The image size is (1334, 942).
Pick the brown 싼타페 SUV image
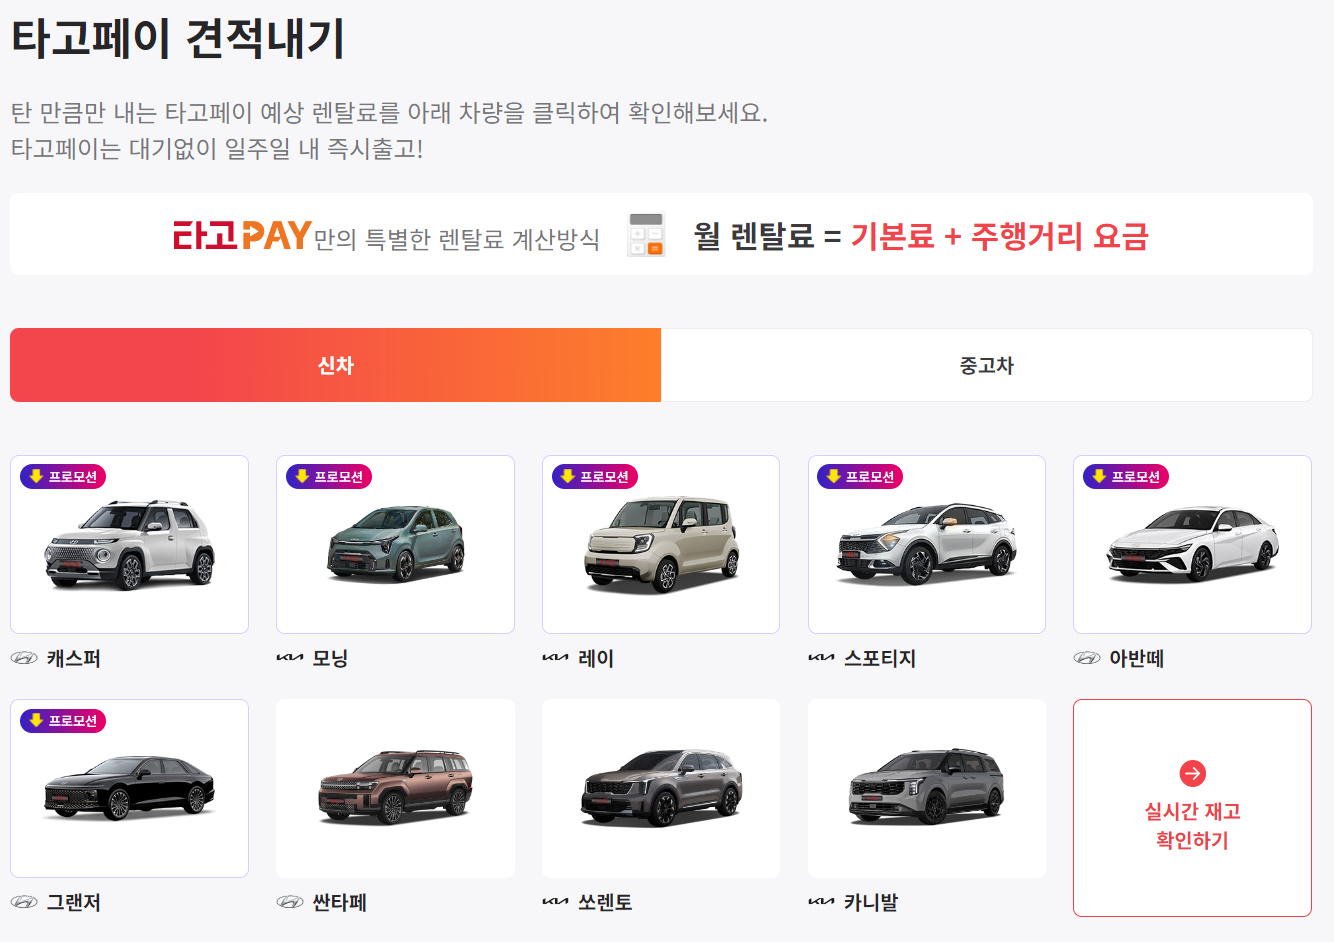[x=395, y=788]
